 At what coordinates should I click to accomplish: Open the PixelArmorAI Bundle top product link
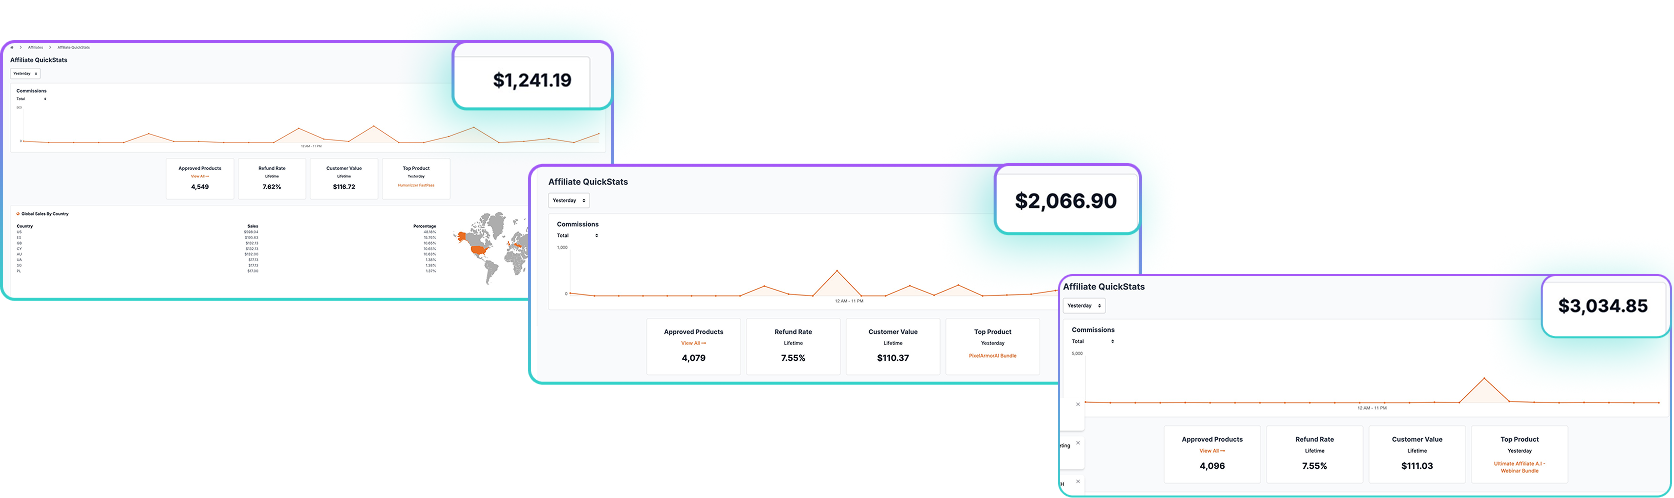pyautogui.click(x=993, y=355)
